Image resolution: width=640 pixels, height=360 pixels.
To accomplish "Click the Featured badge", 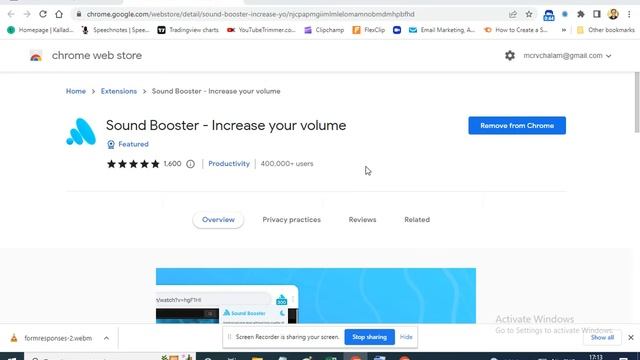I will point(128,144).
